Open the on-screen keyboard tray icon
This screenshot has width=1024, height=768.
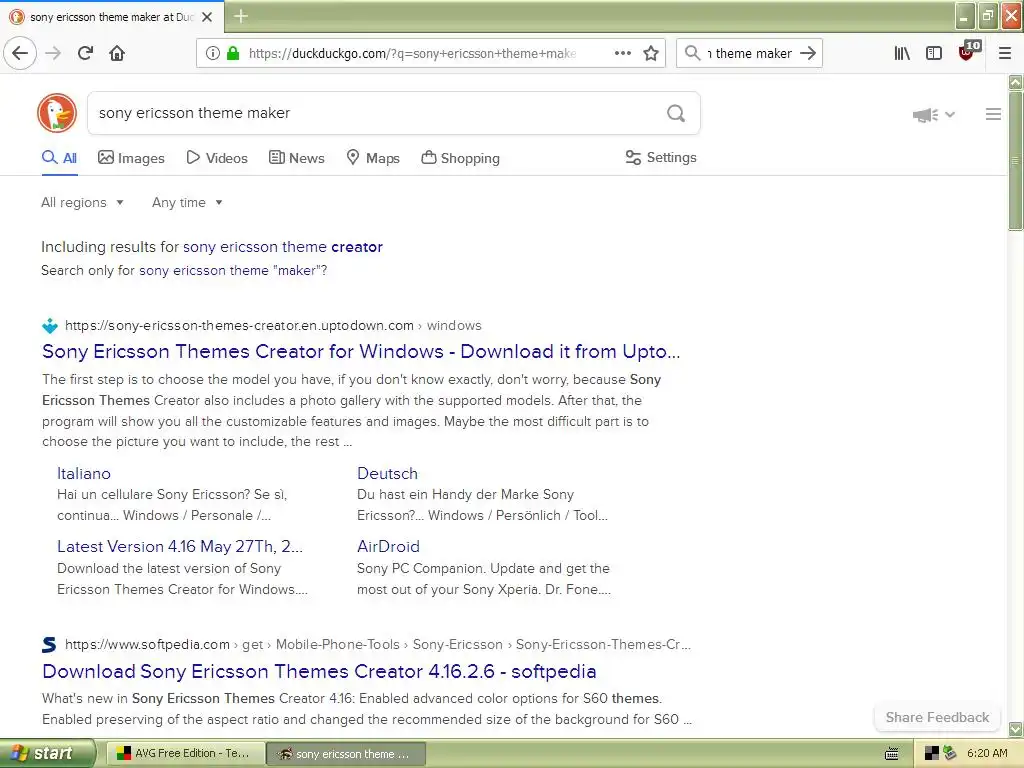point(891,754)
